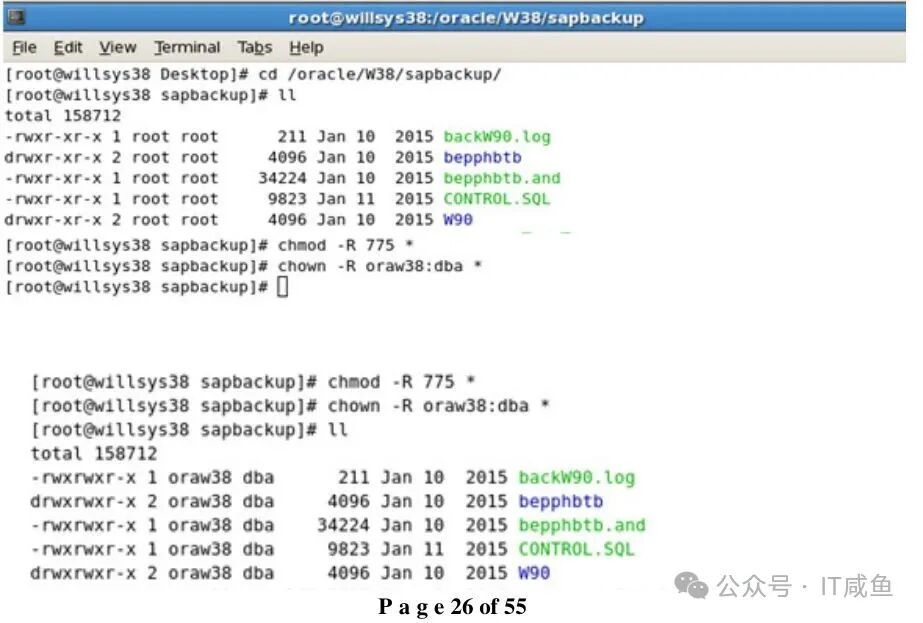The height and width of the screenshot is (623, 923).
Task: Open the Edit menu
Action: pos(68,47)
